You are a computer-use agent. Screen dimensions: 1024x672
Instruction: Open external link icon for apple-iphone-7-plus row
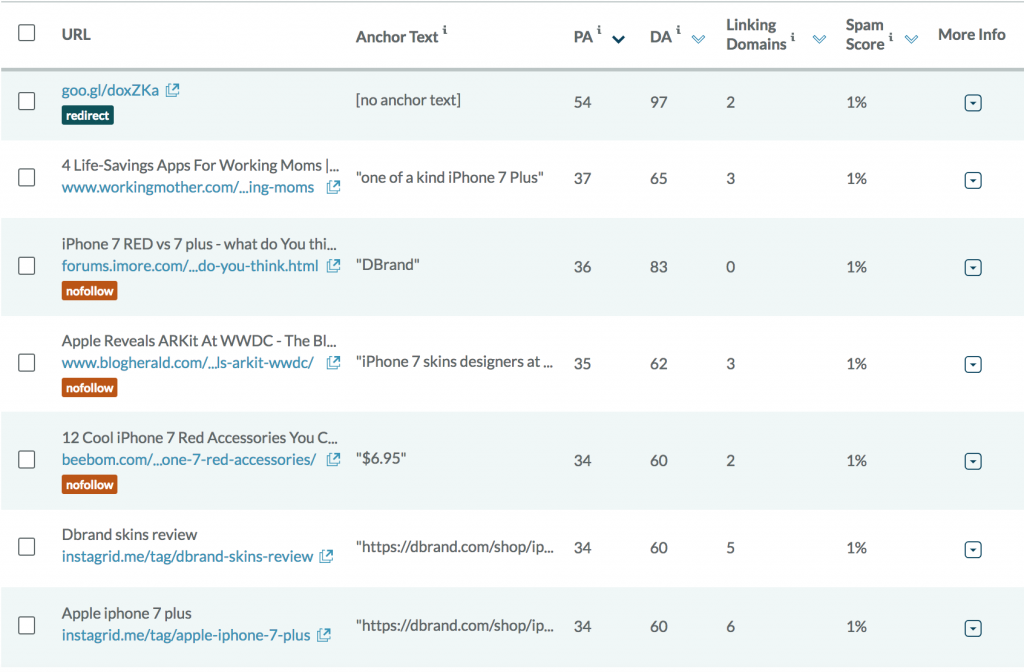pyautogui.click(x=324, y=635)
